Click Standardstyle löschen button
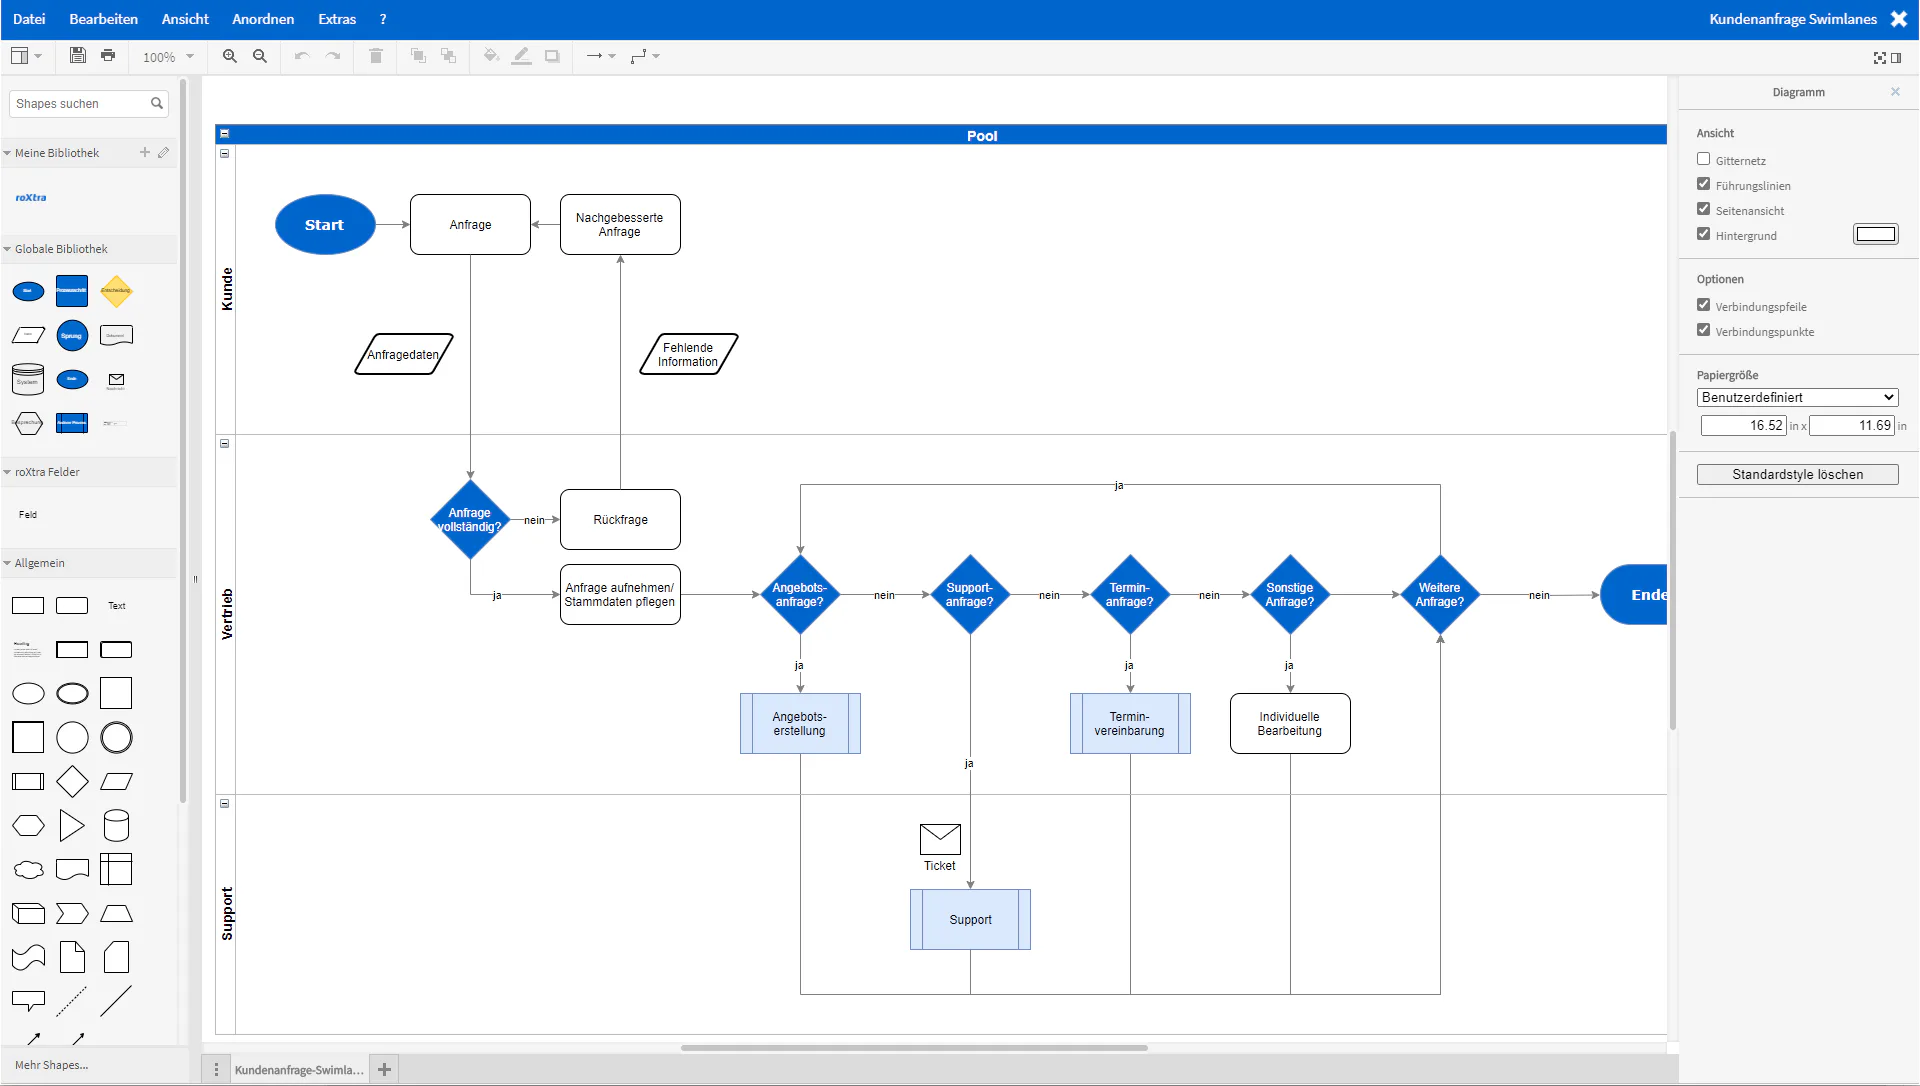This screenshot has height=1086, width=1920. (1797, 474)
